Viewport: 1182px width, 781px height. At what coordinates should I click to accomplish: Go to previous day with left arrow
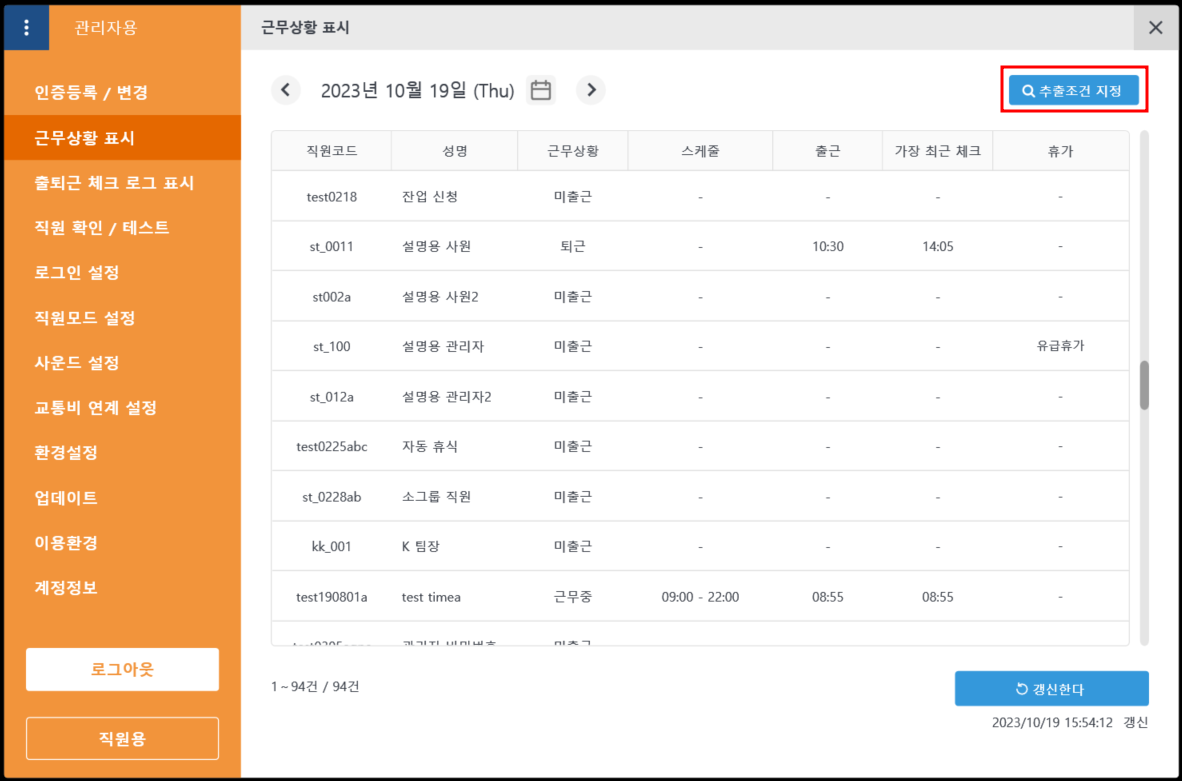285,90
